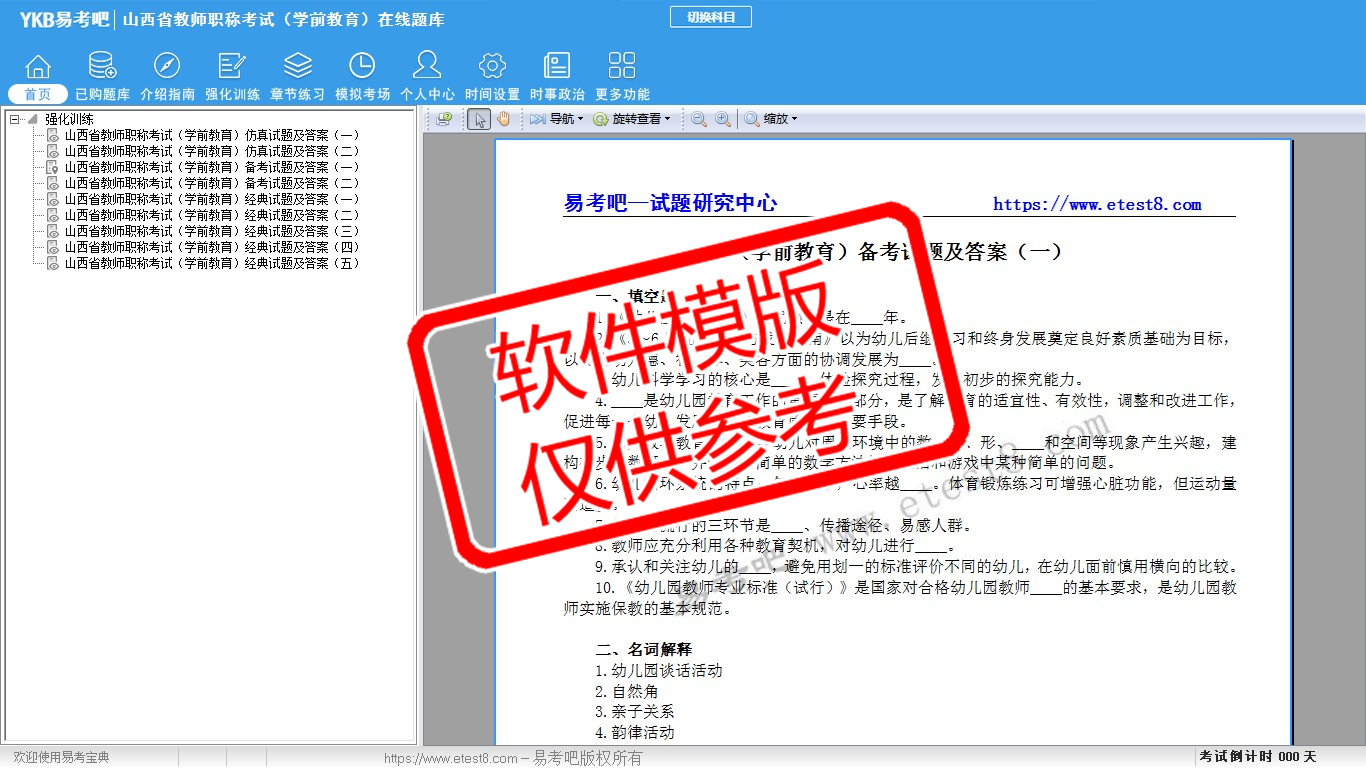The height and width of the screenshot is (768, 1366).
Task: Click the 易考吧—试题研究中心 header text
Action: pyautogui.click(x=670, y=203)
